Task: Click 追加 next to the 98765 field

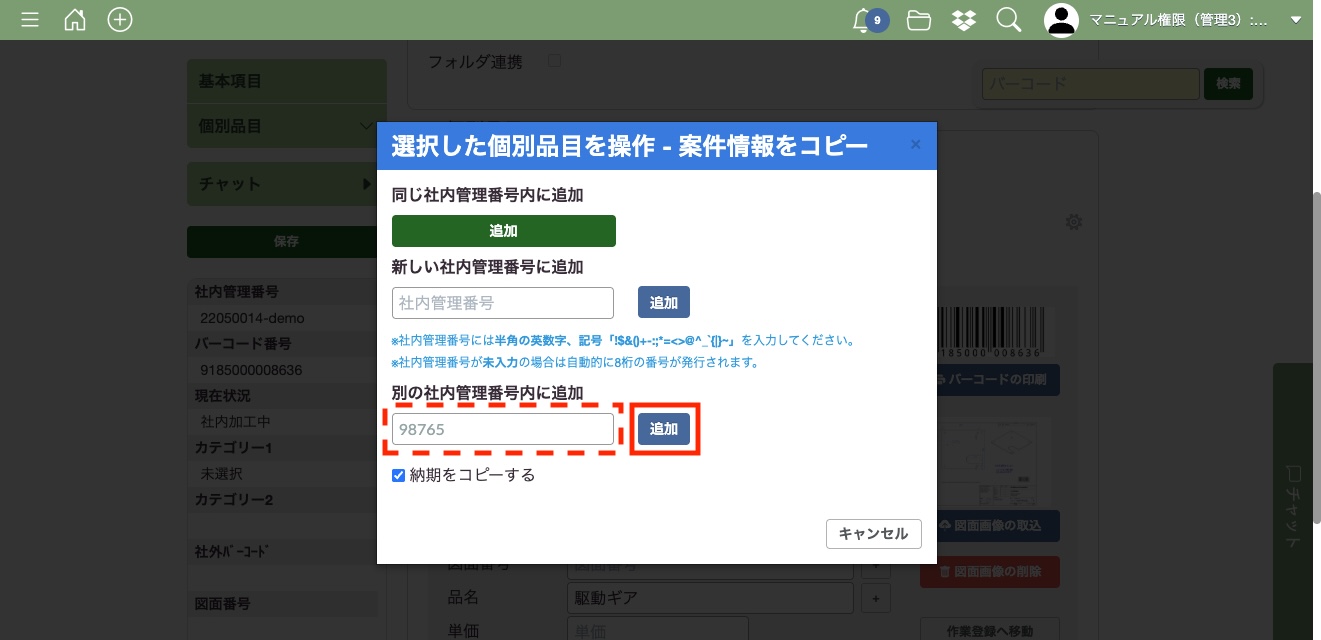Action: (664, 429)
